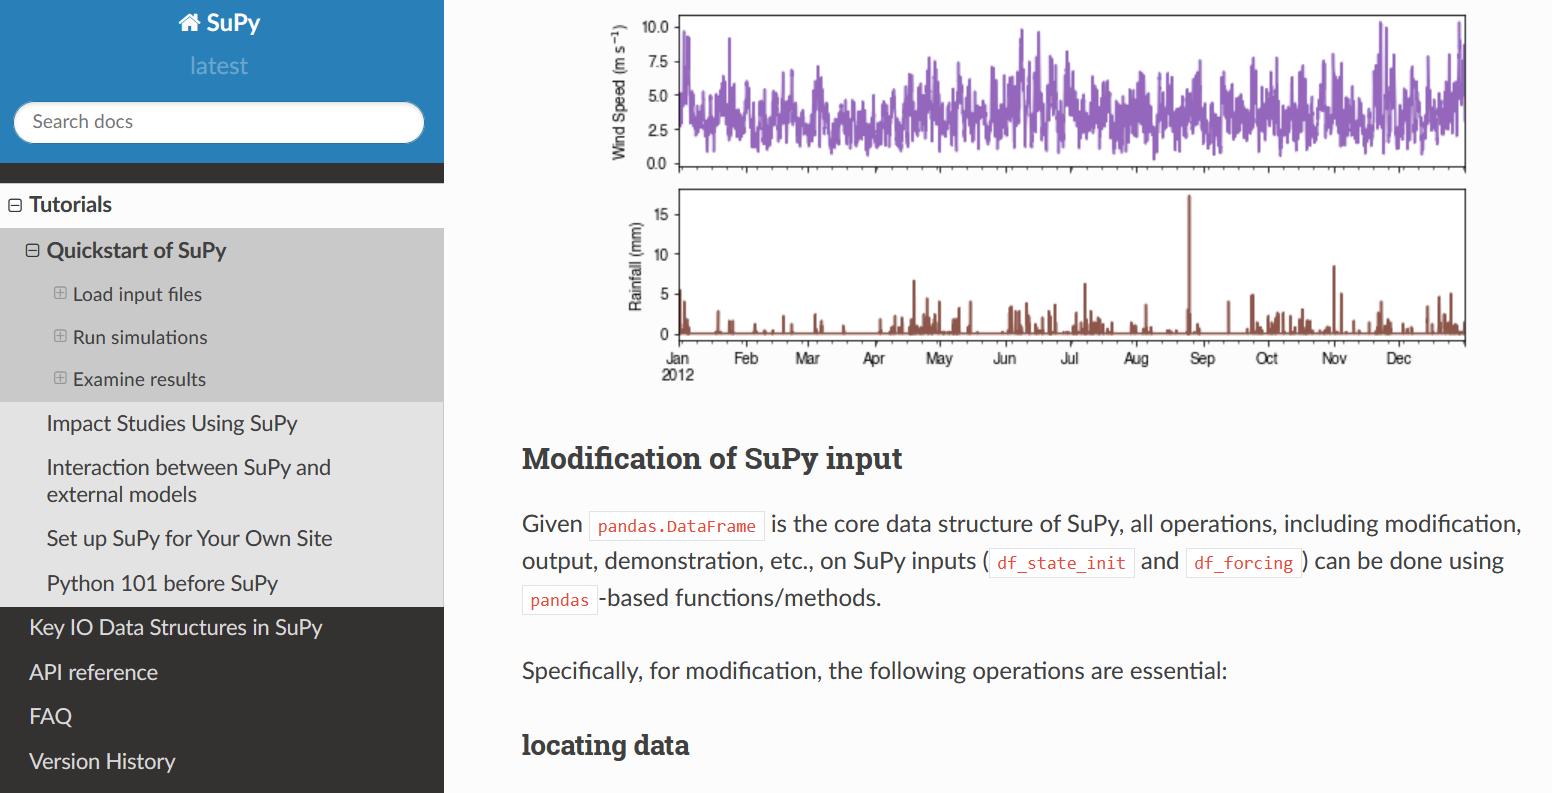Select the Quickstart of SuPy tree item
This screenshot has width=1552, height=793.
[x=137, y=250]
